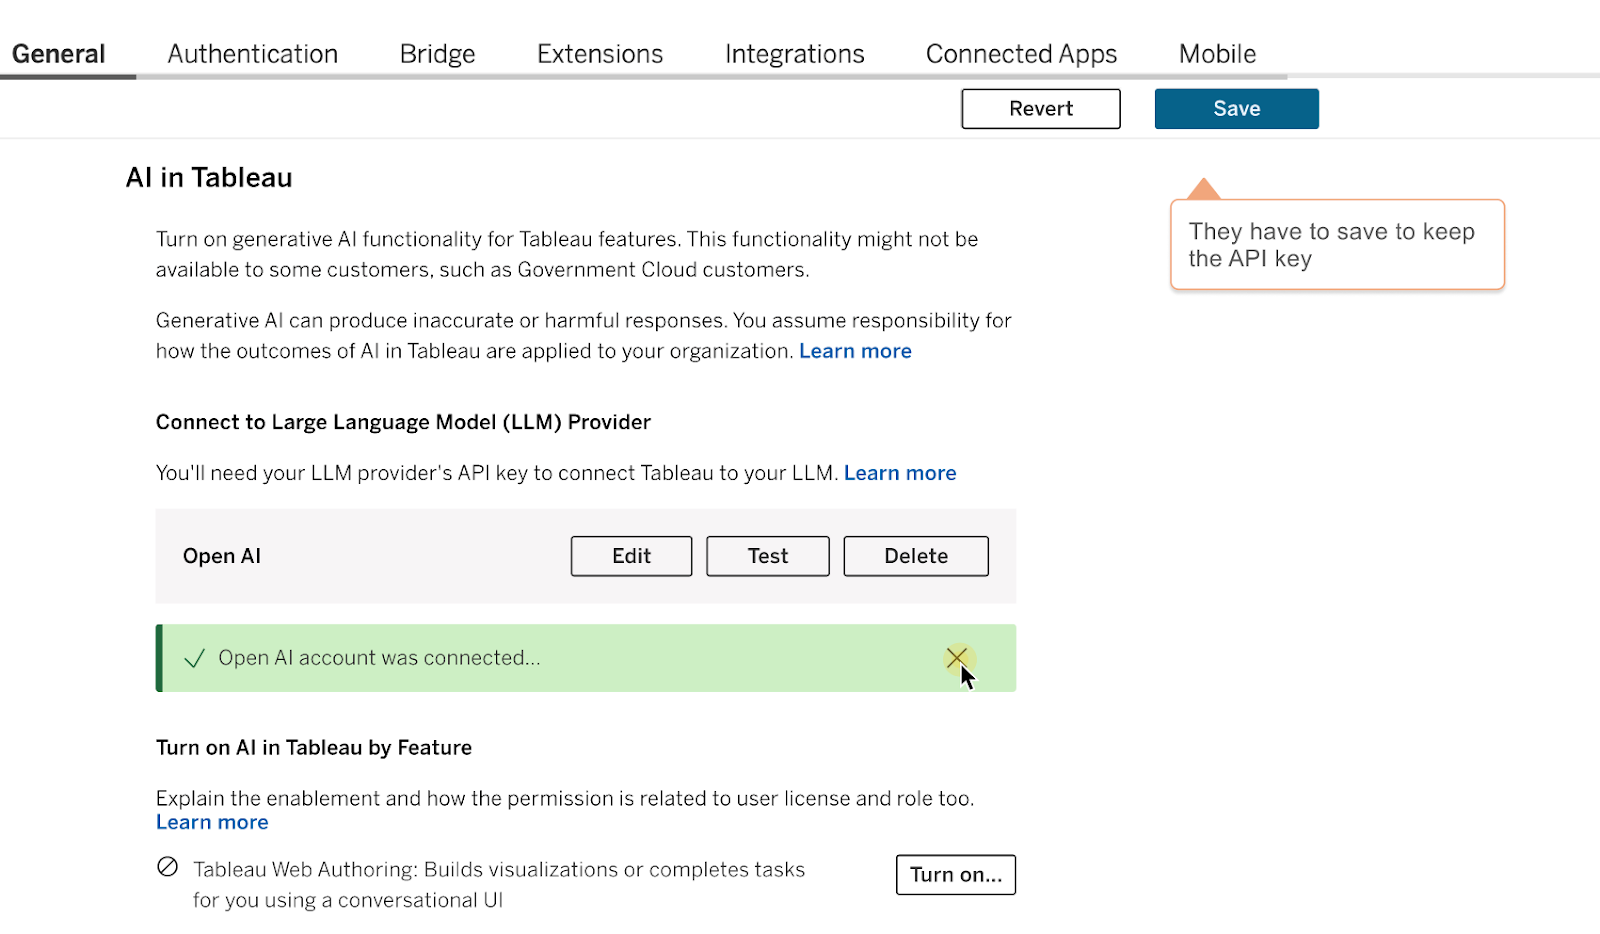
Task: Open the Integrations tab
Action: (x=794, y=53)
